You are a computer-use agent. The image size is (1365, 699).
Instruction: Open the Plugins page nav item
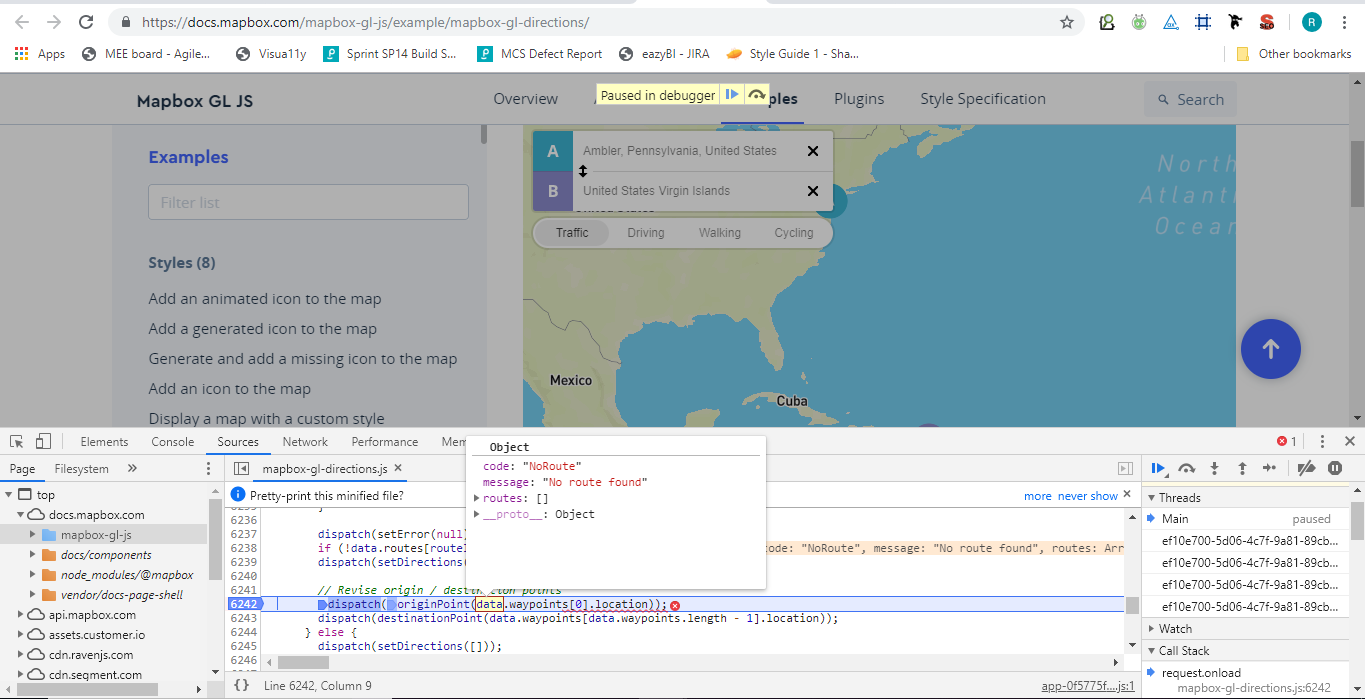[859, 99]
